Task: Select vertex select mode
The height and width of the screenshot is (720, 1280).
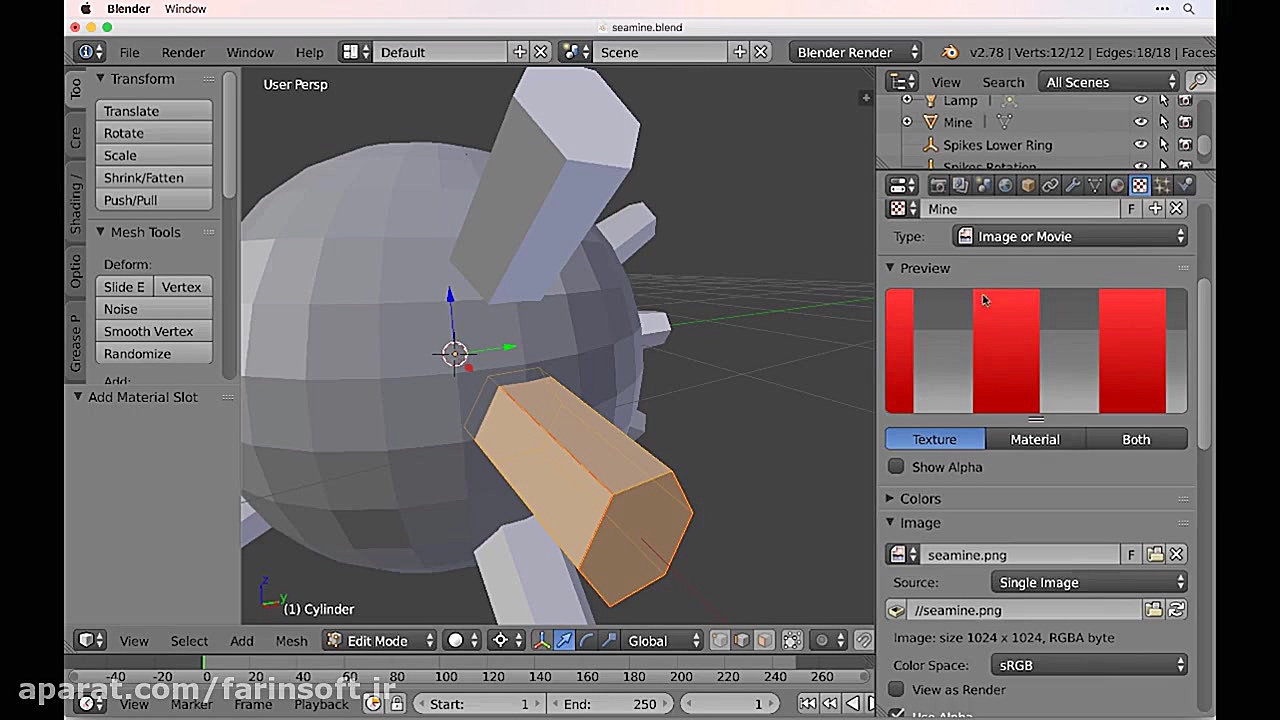Action: point(719,641)
